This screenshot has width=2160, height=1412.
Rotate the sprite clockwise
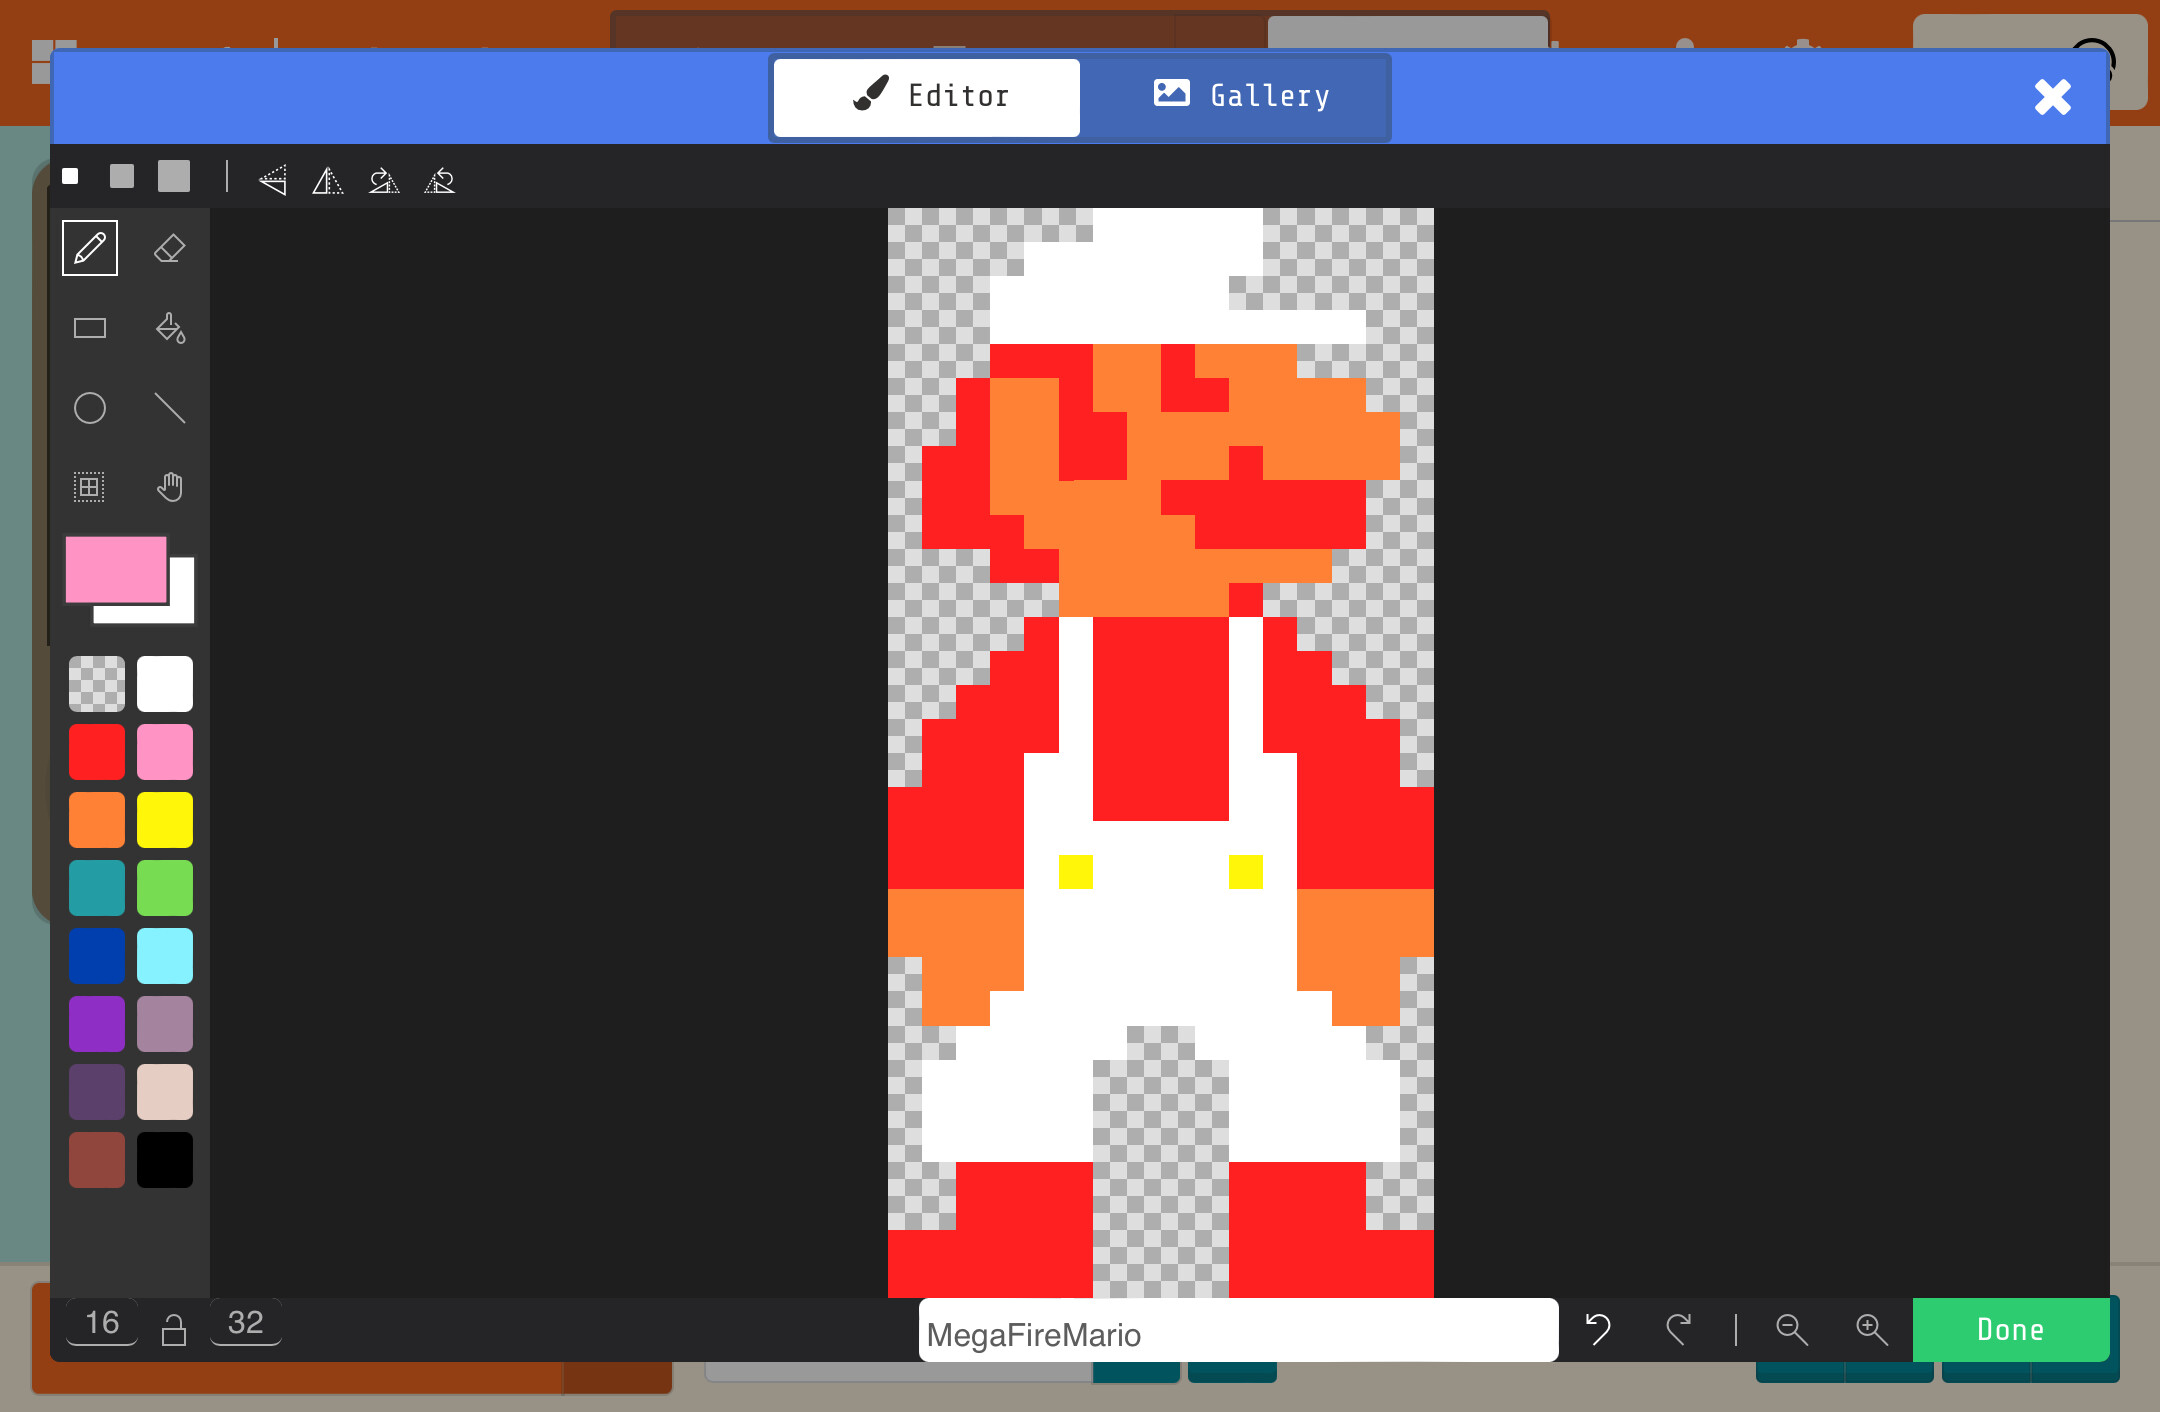pos(384,180)
